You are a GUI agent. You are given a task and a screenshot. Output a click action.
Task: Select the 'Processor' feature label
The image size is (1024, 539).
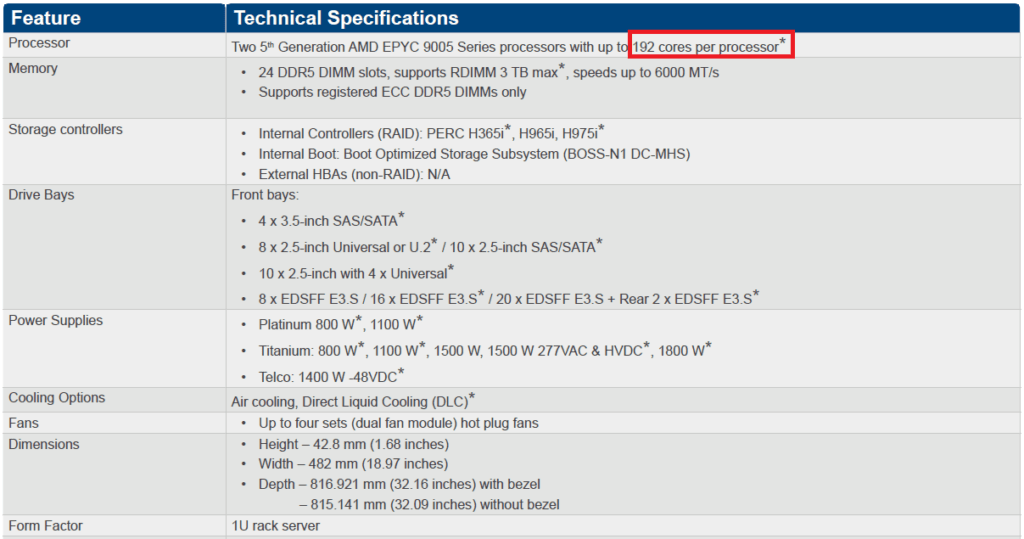[x=39, y=43]
